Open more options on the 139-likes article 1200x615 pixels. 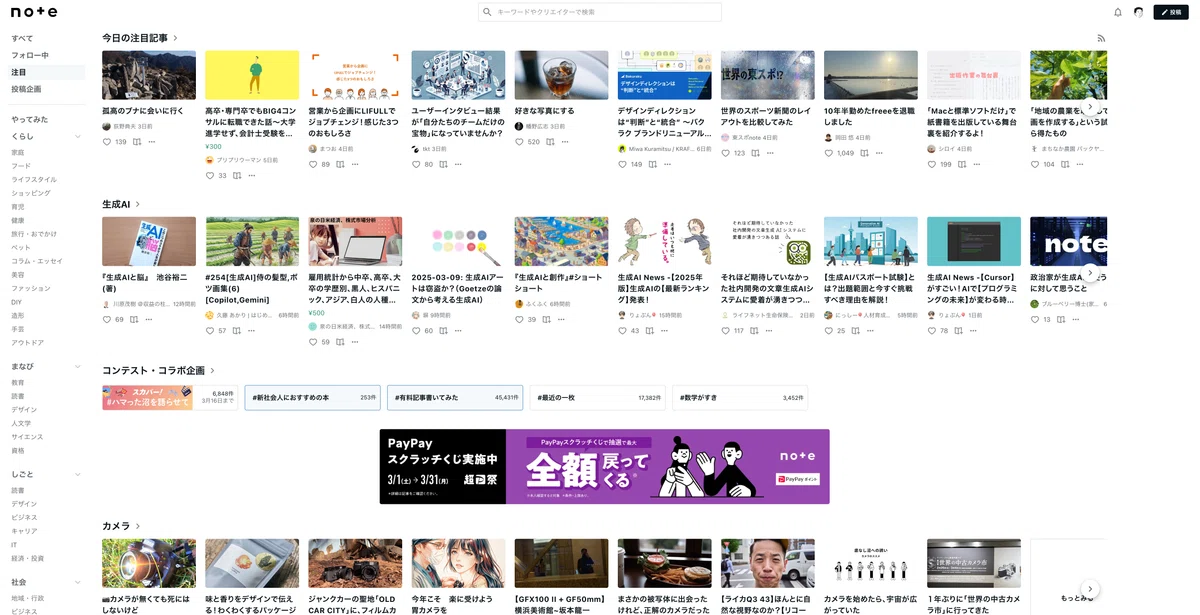[152, 142]
